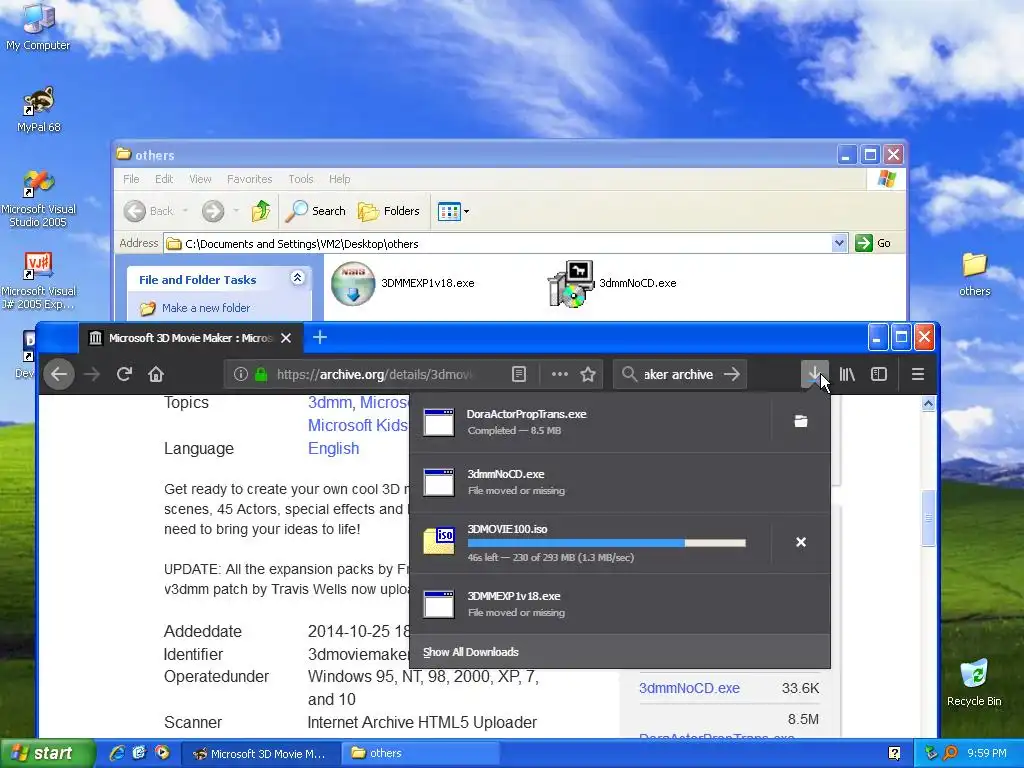
Task: Open Edit menu in others window
Action: pos(164,179)
